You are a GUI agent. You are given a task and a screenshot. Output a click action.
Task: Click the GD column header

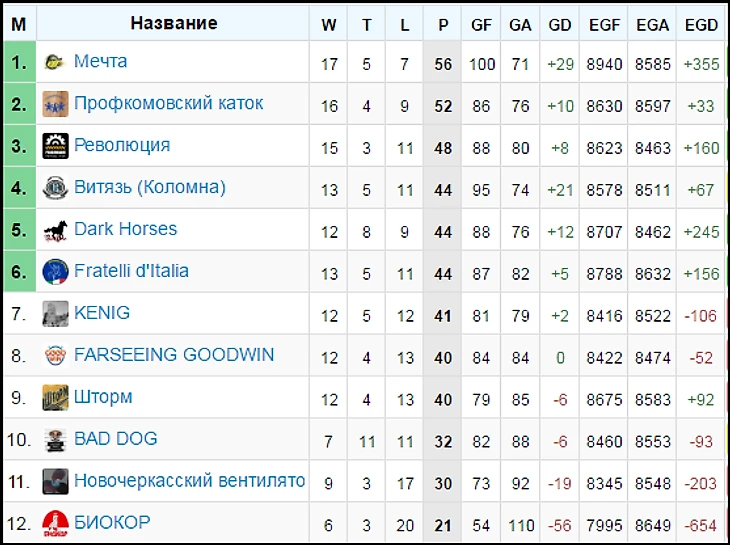point(559,24)
